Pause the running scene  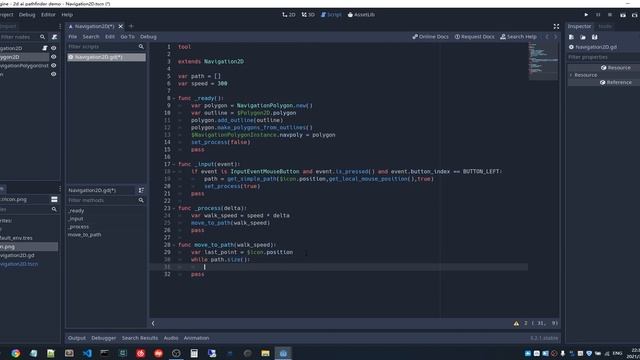coord(598,15)
